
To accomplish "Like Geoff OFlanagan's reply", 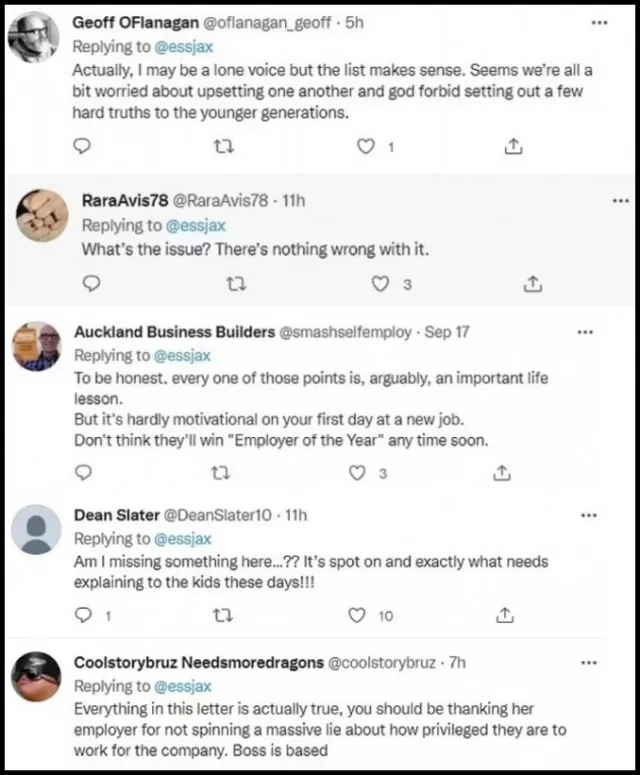I will tap(368, 147).
